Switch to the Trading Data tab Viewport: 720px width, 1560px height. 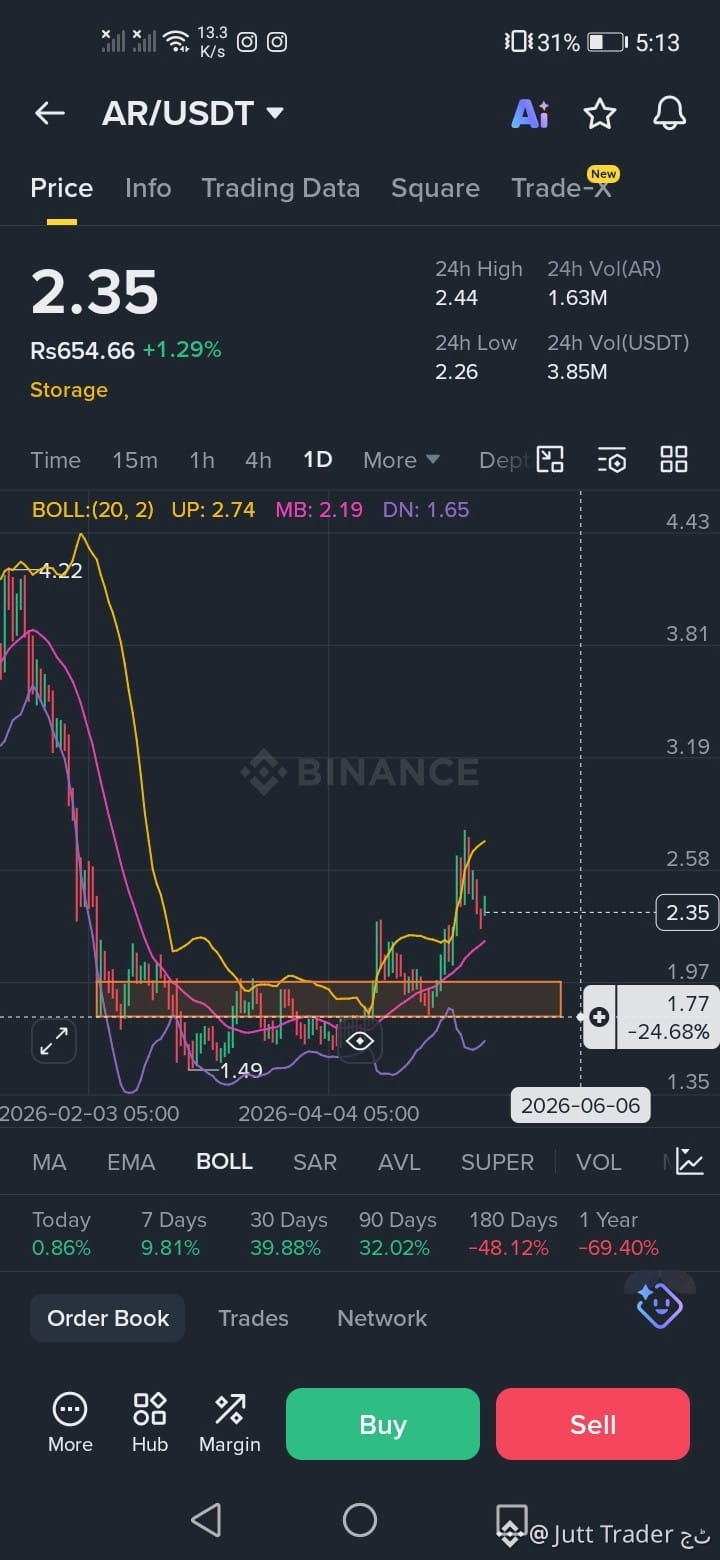tap(281, 188)
